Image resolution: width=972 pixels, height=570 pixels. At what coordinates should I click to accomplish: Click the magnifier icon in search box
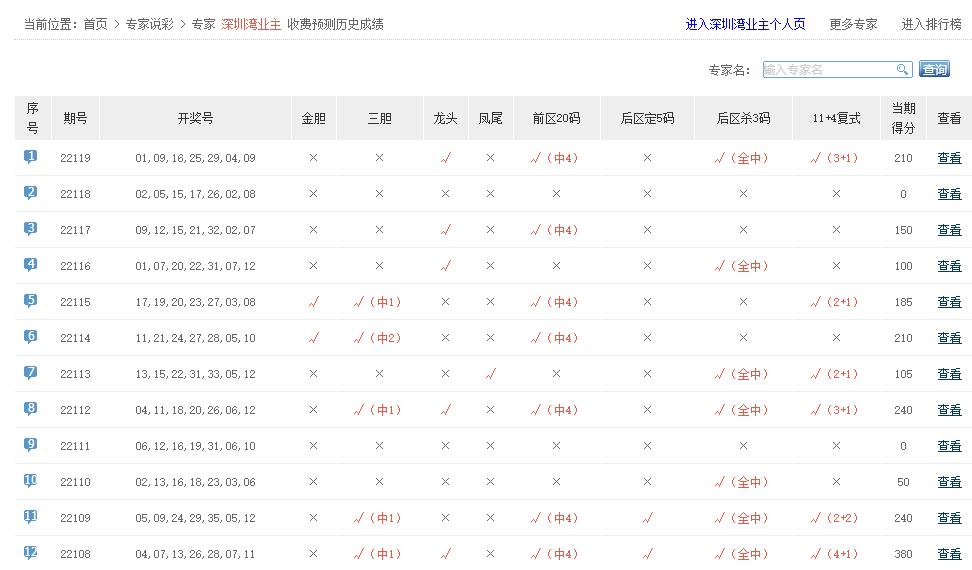tap(902, 69)
